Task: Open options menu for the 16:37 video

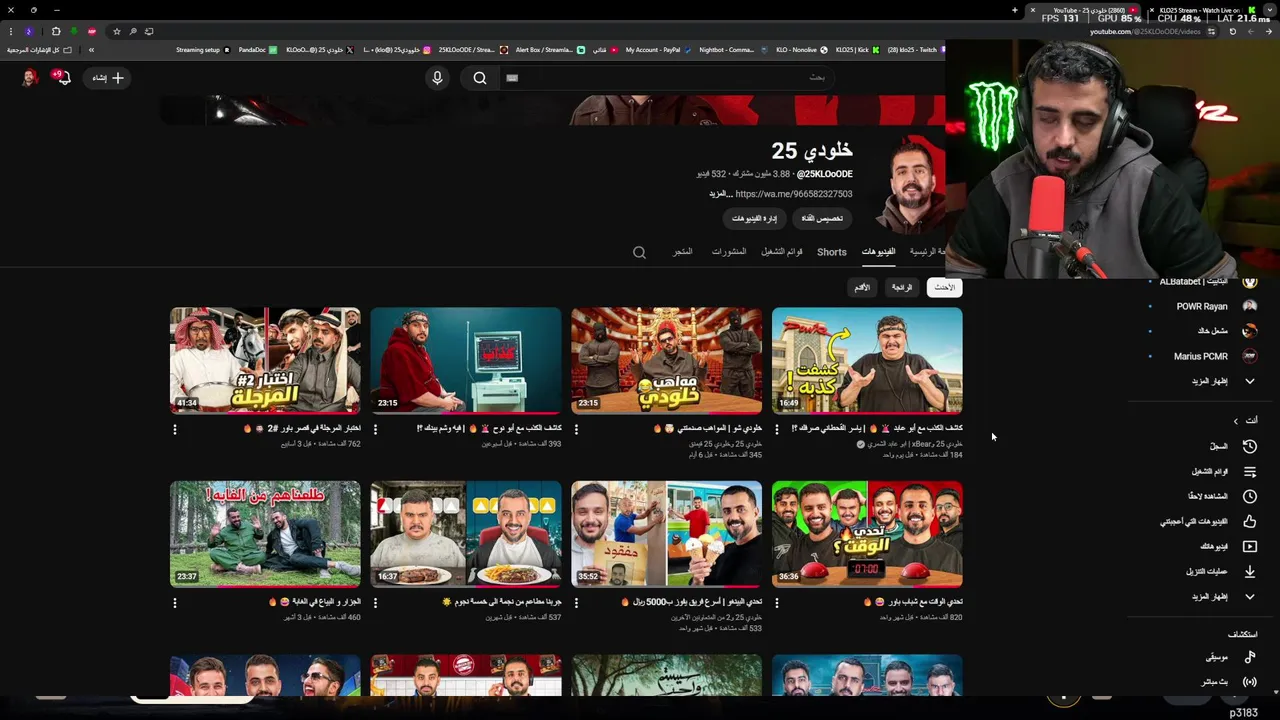Action: click(375, 603)
